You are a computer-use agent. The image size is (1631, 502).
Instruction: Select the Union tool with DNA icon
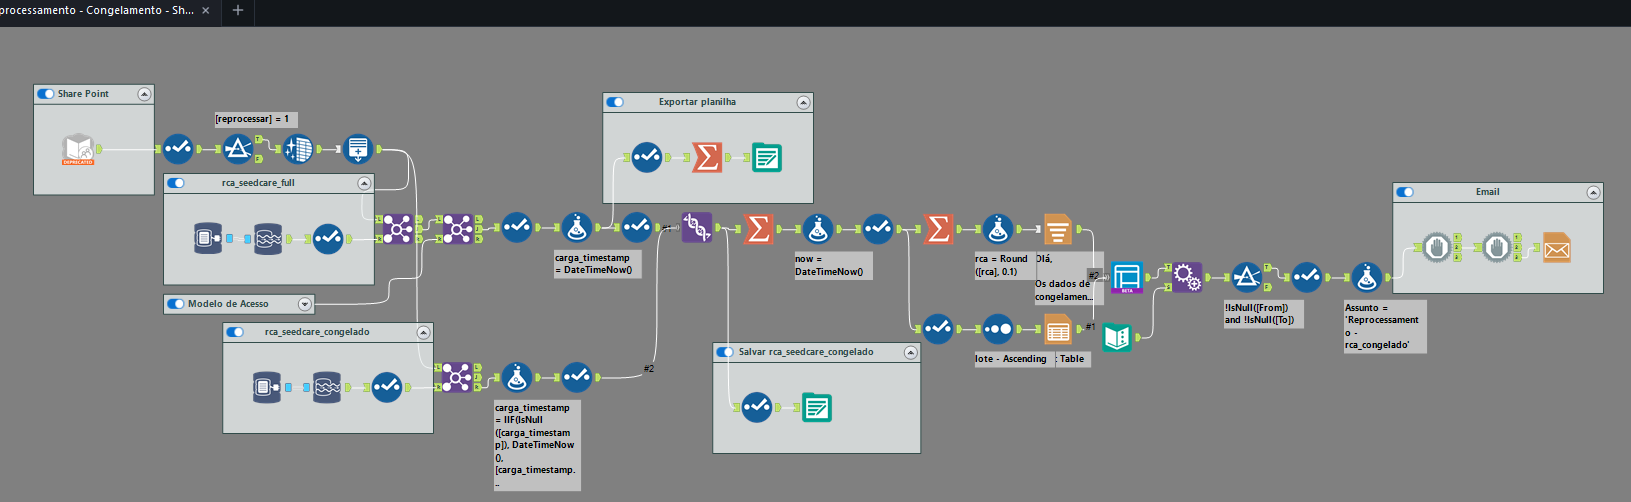coord(697,228)
